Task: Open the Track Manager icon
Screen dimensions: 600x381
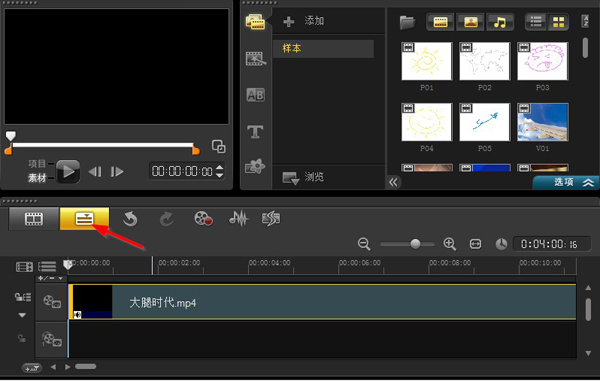Action: [x=47, y=266]
